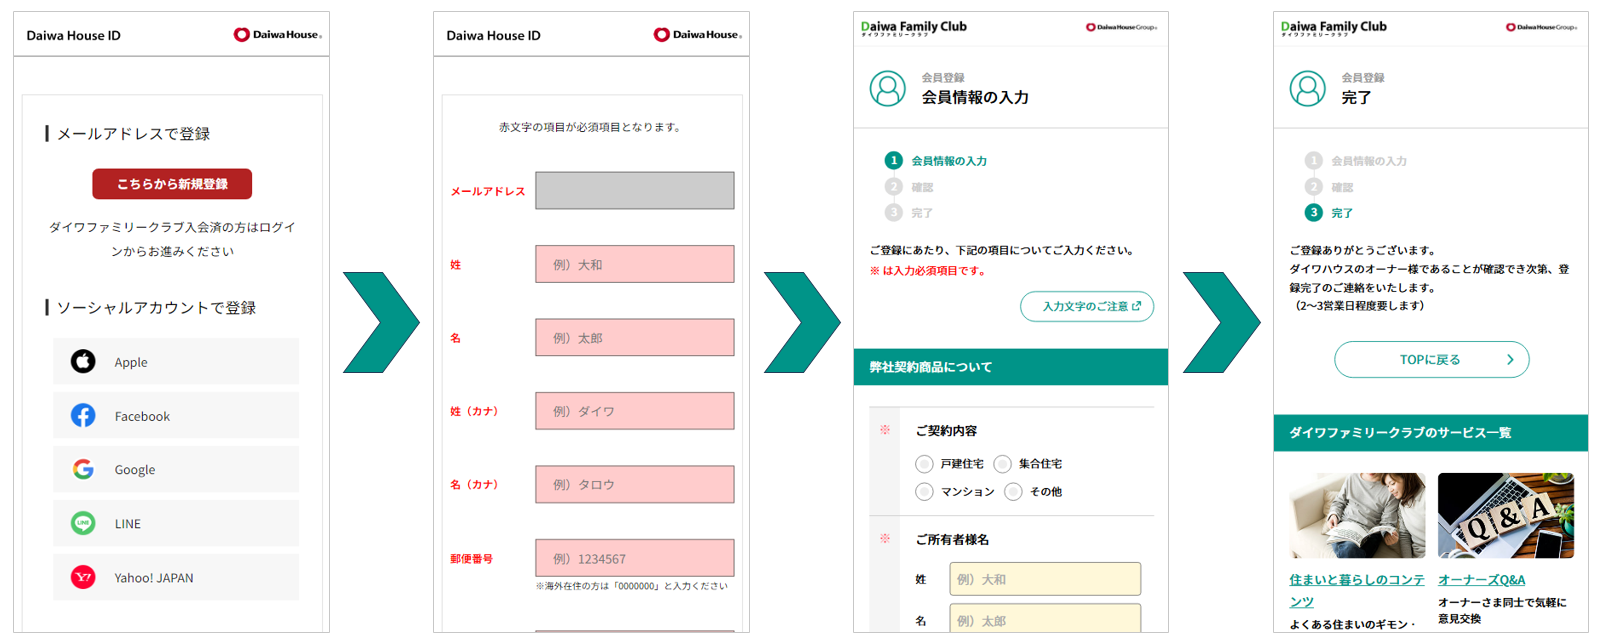Select マンション radio button
Viewport: 1600px width, 642px height.
coord(924,492)
